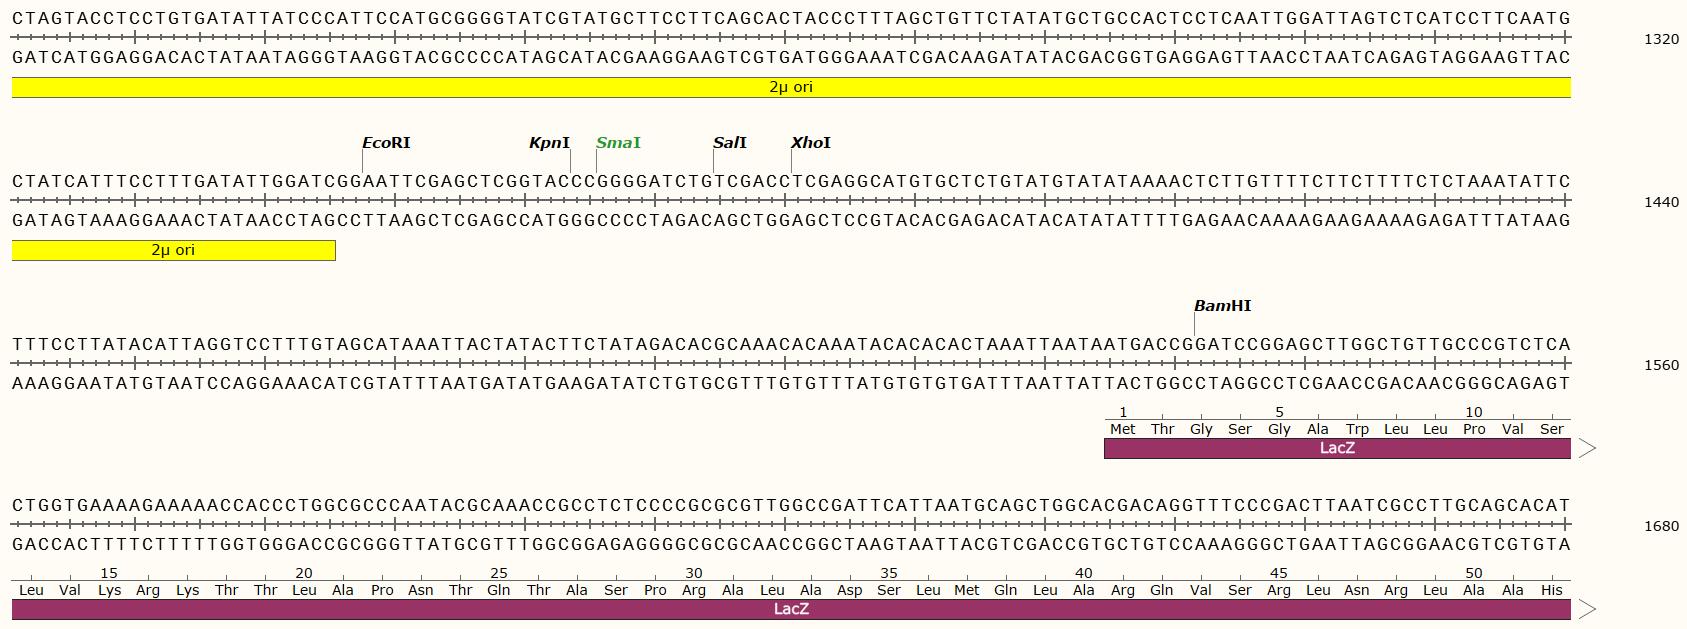Select the green SmaI restriction site

[618, 143]
